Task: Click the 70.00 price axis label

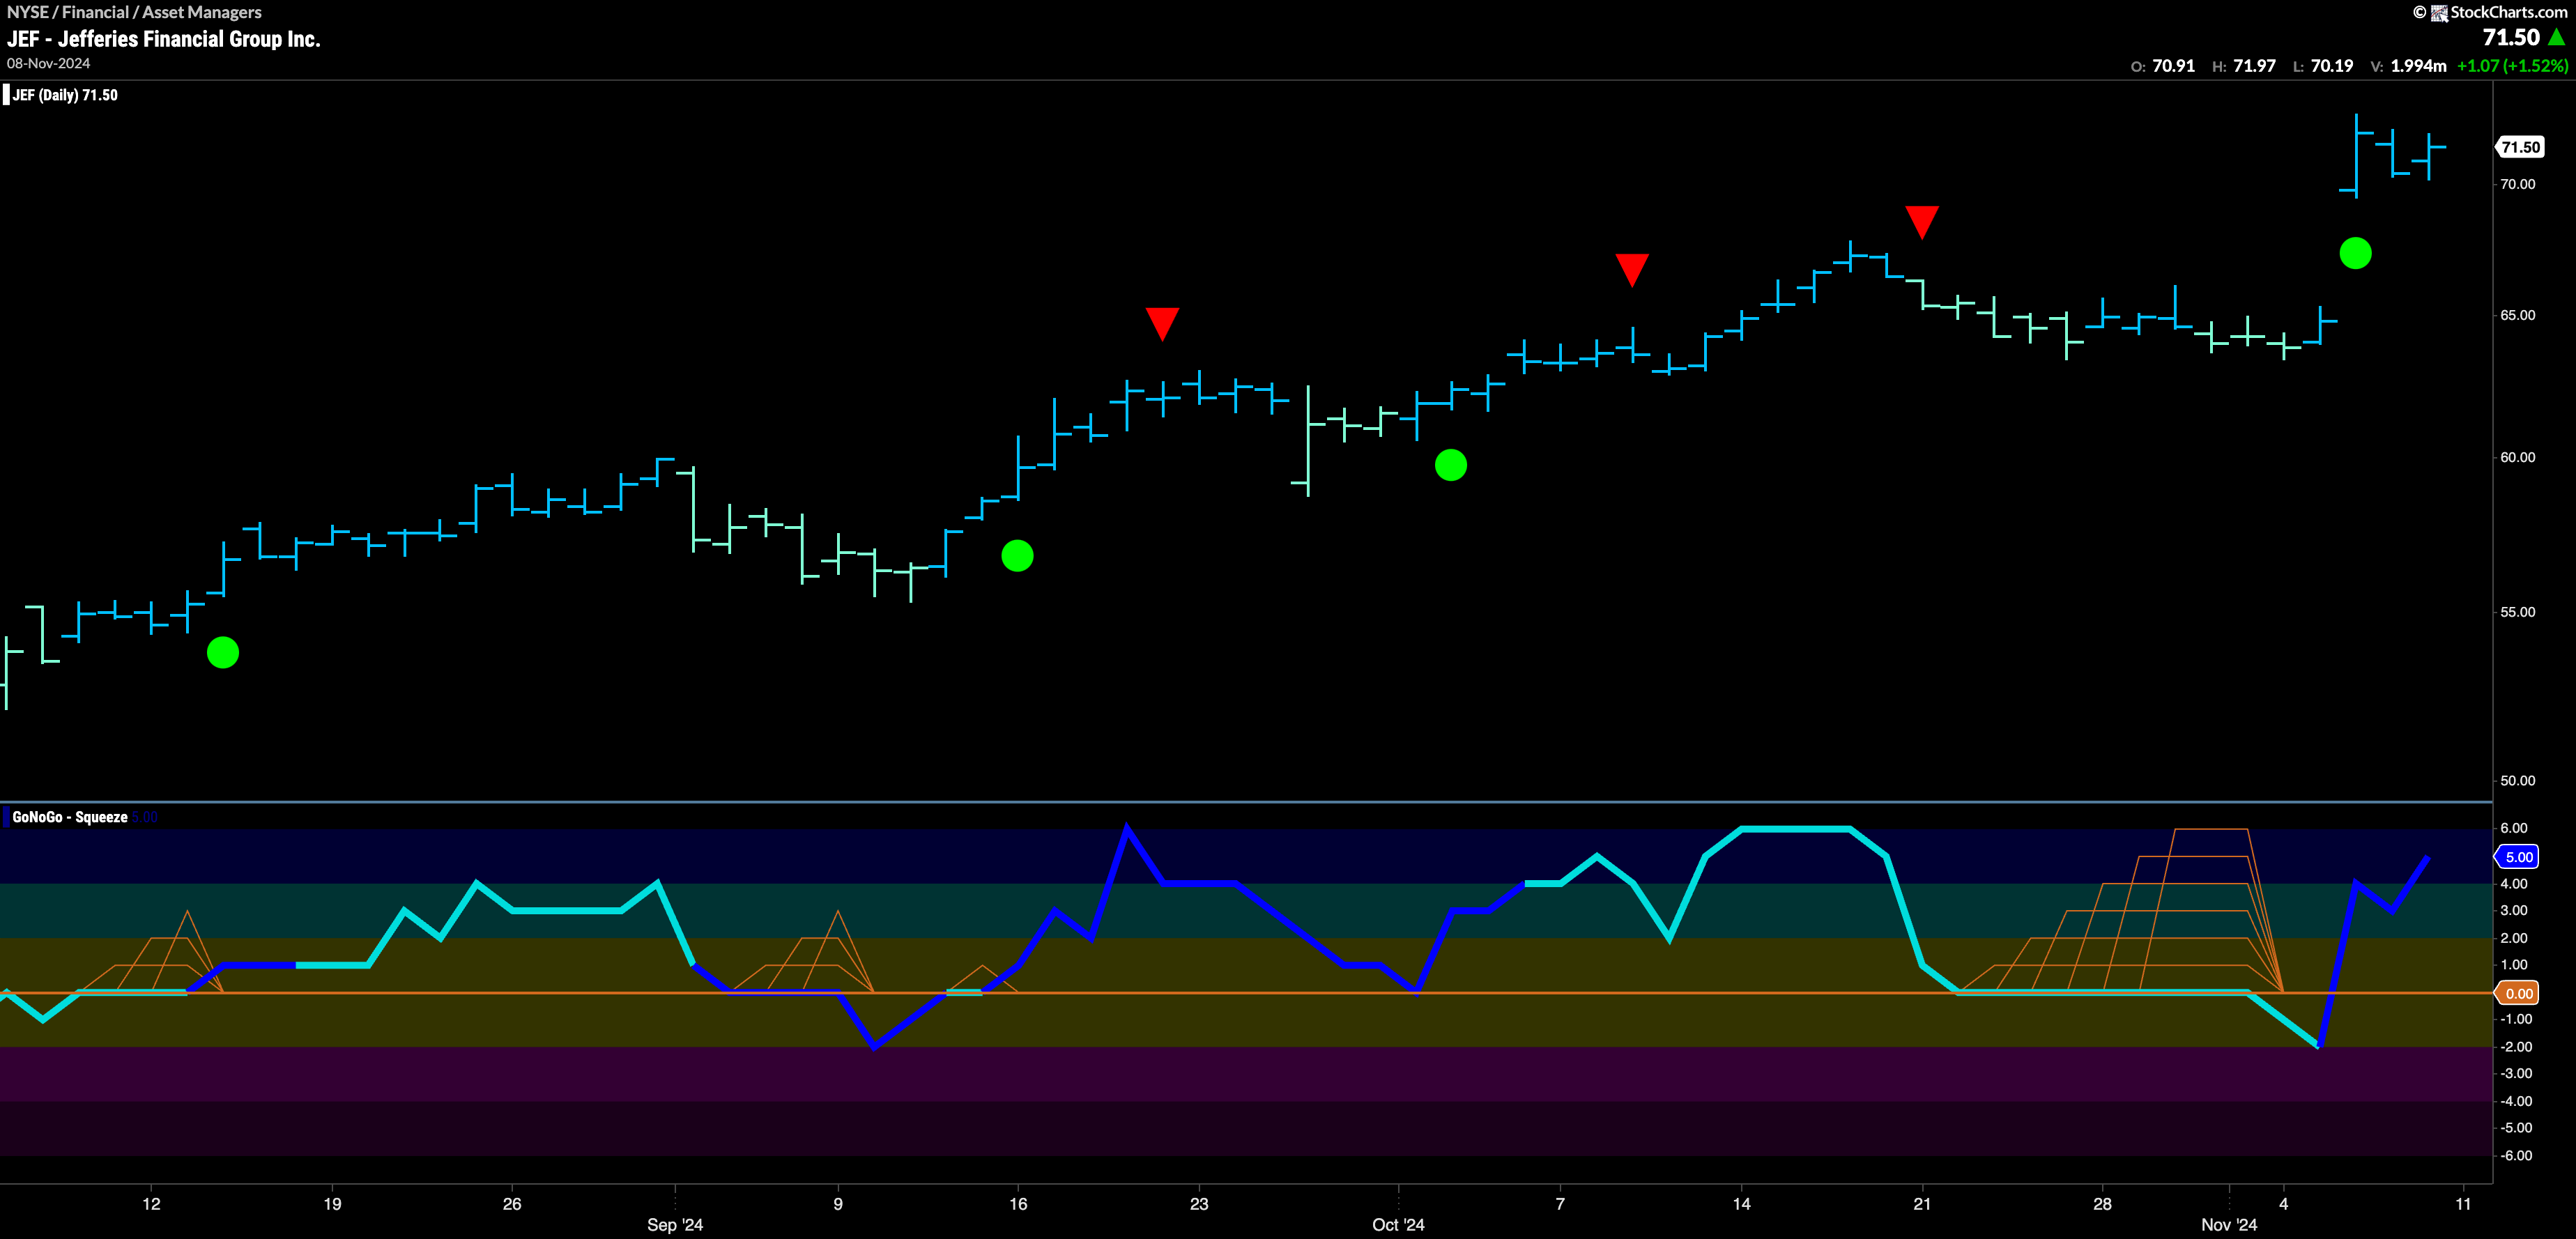Action: (x=2518, y=184)
